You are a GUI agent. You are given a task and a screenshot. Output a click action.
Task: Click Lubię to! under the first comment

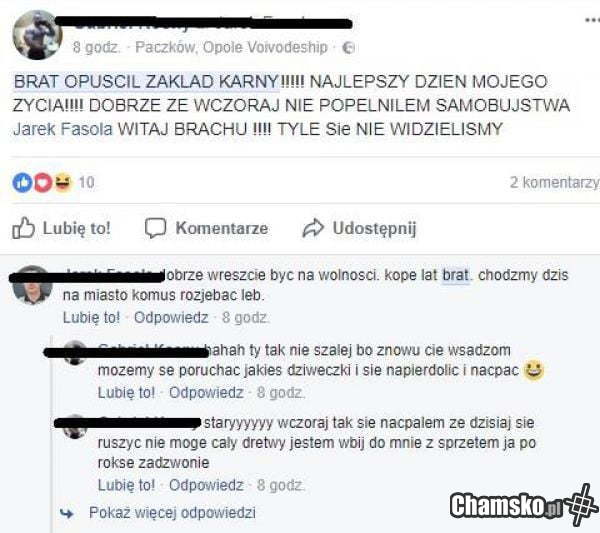(x=91, y=318)
